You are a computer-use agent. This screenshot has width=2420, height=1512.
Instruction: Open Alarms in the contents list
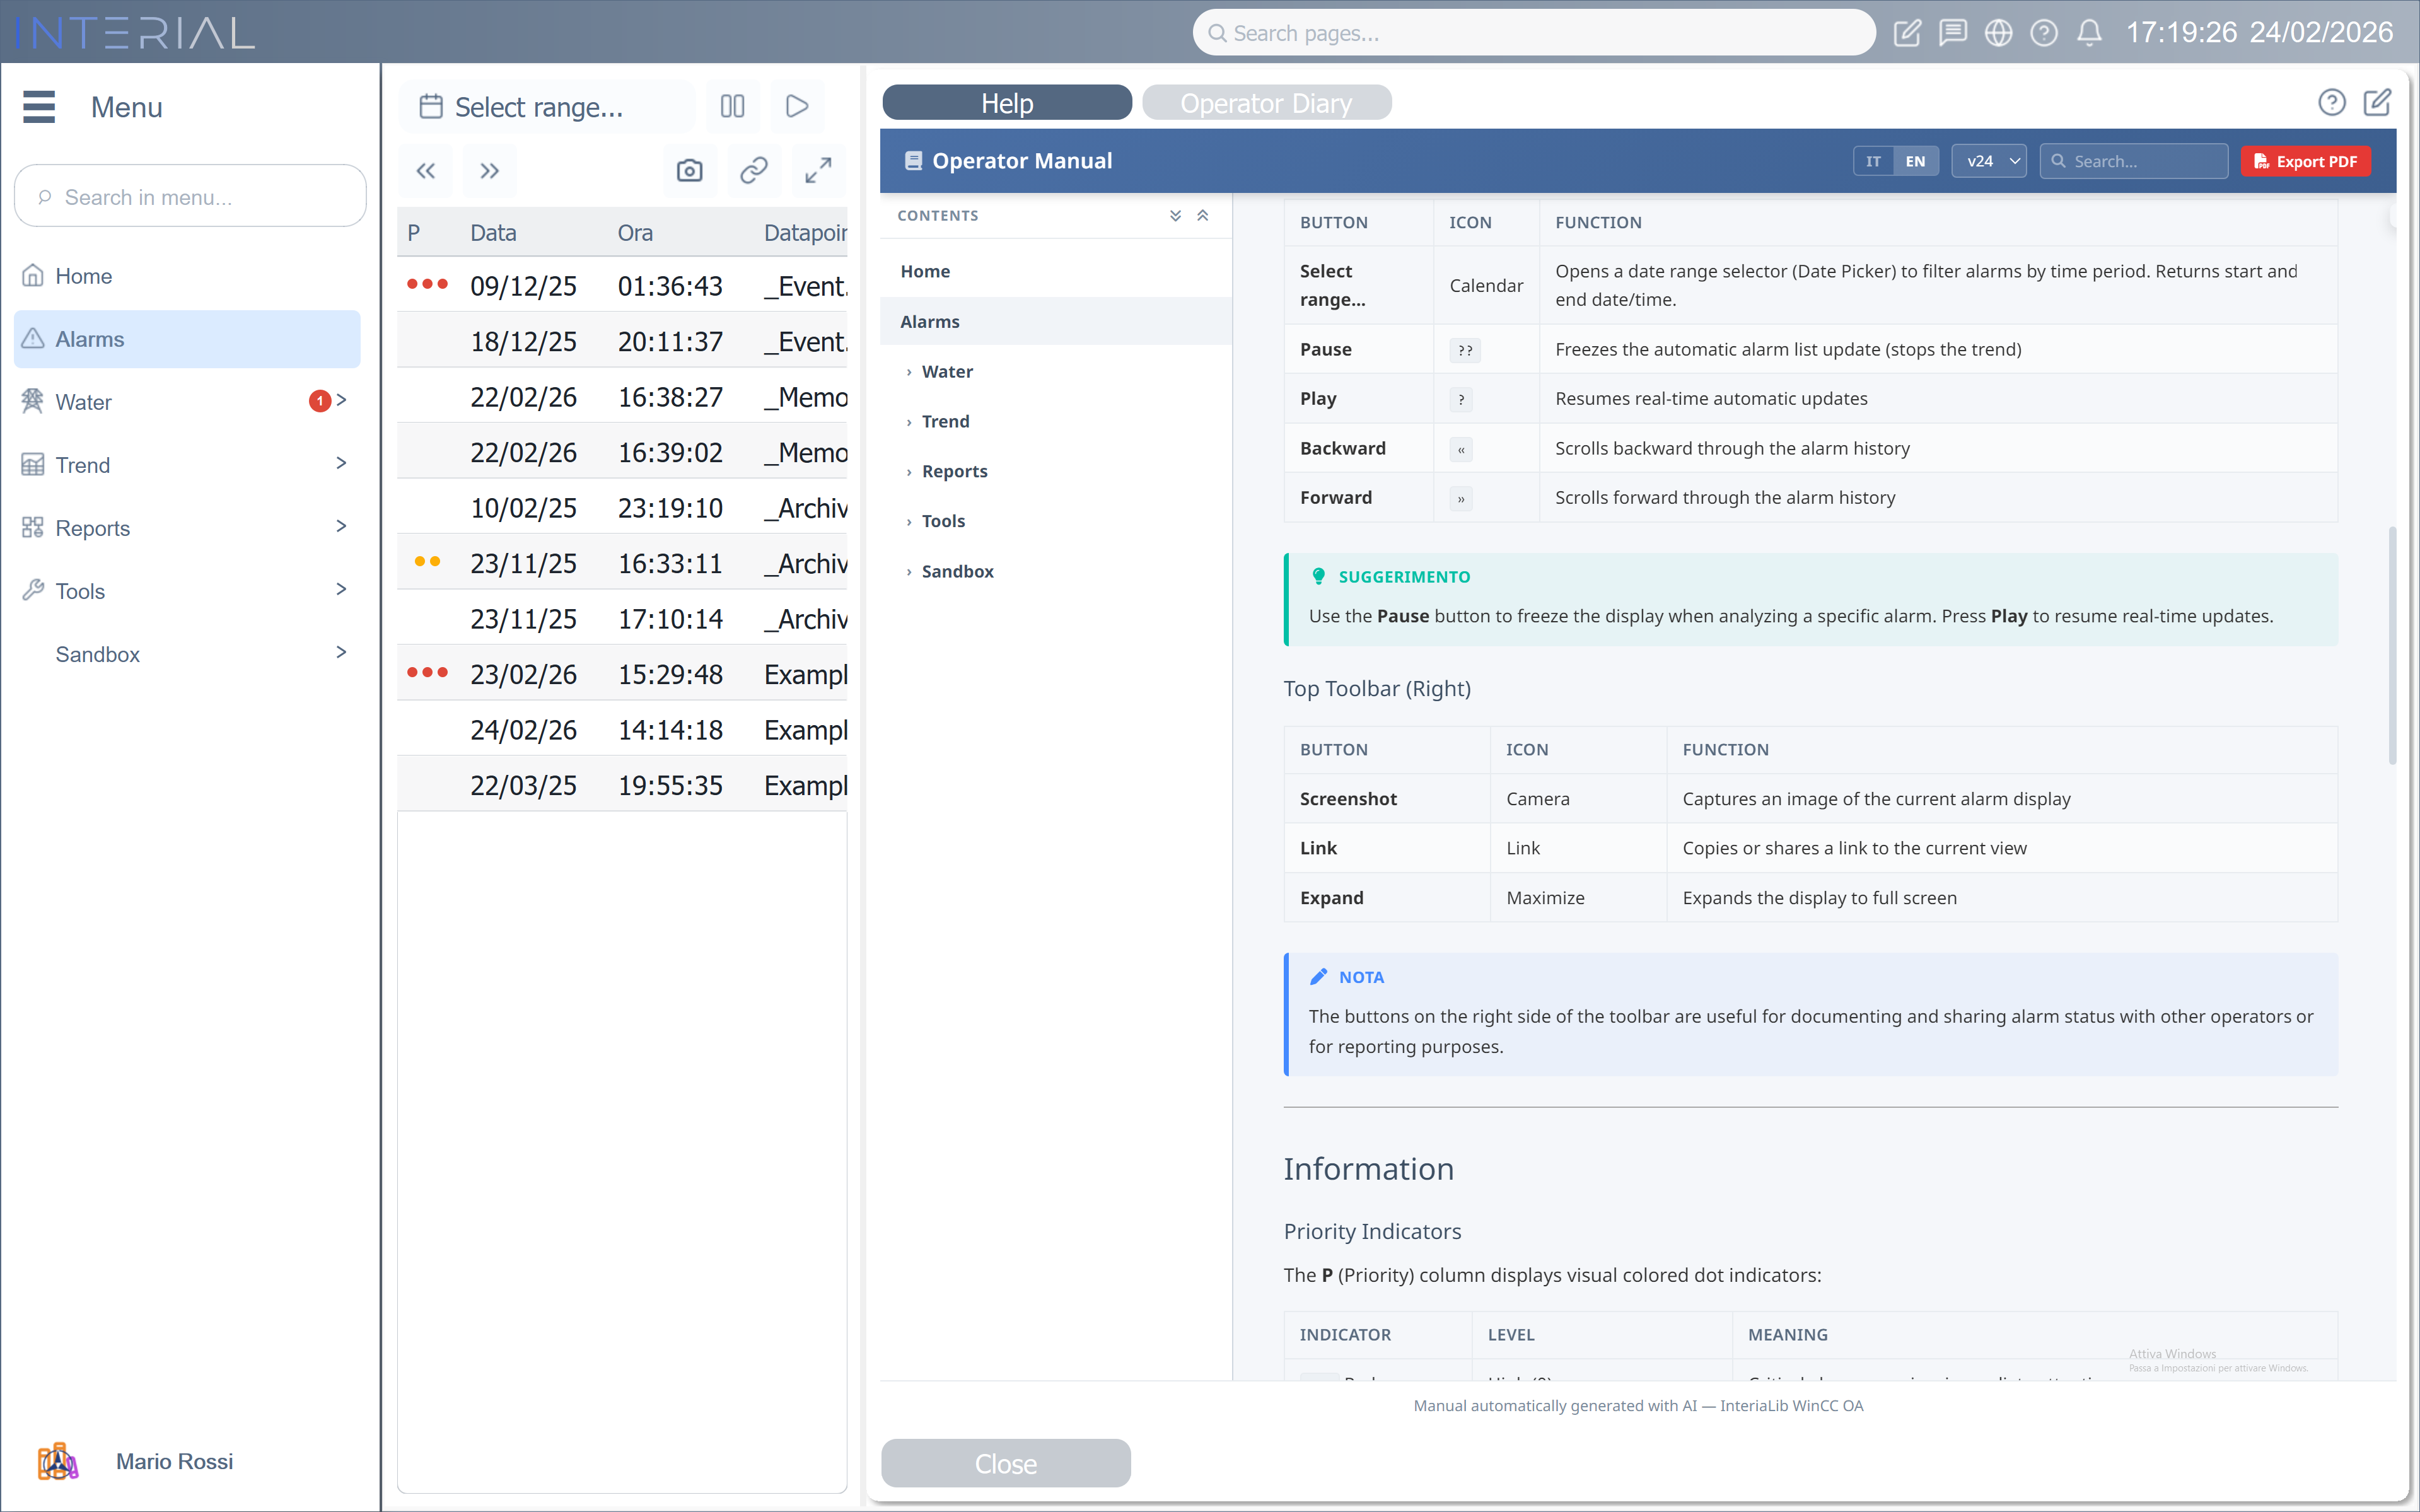pos(929,321)
